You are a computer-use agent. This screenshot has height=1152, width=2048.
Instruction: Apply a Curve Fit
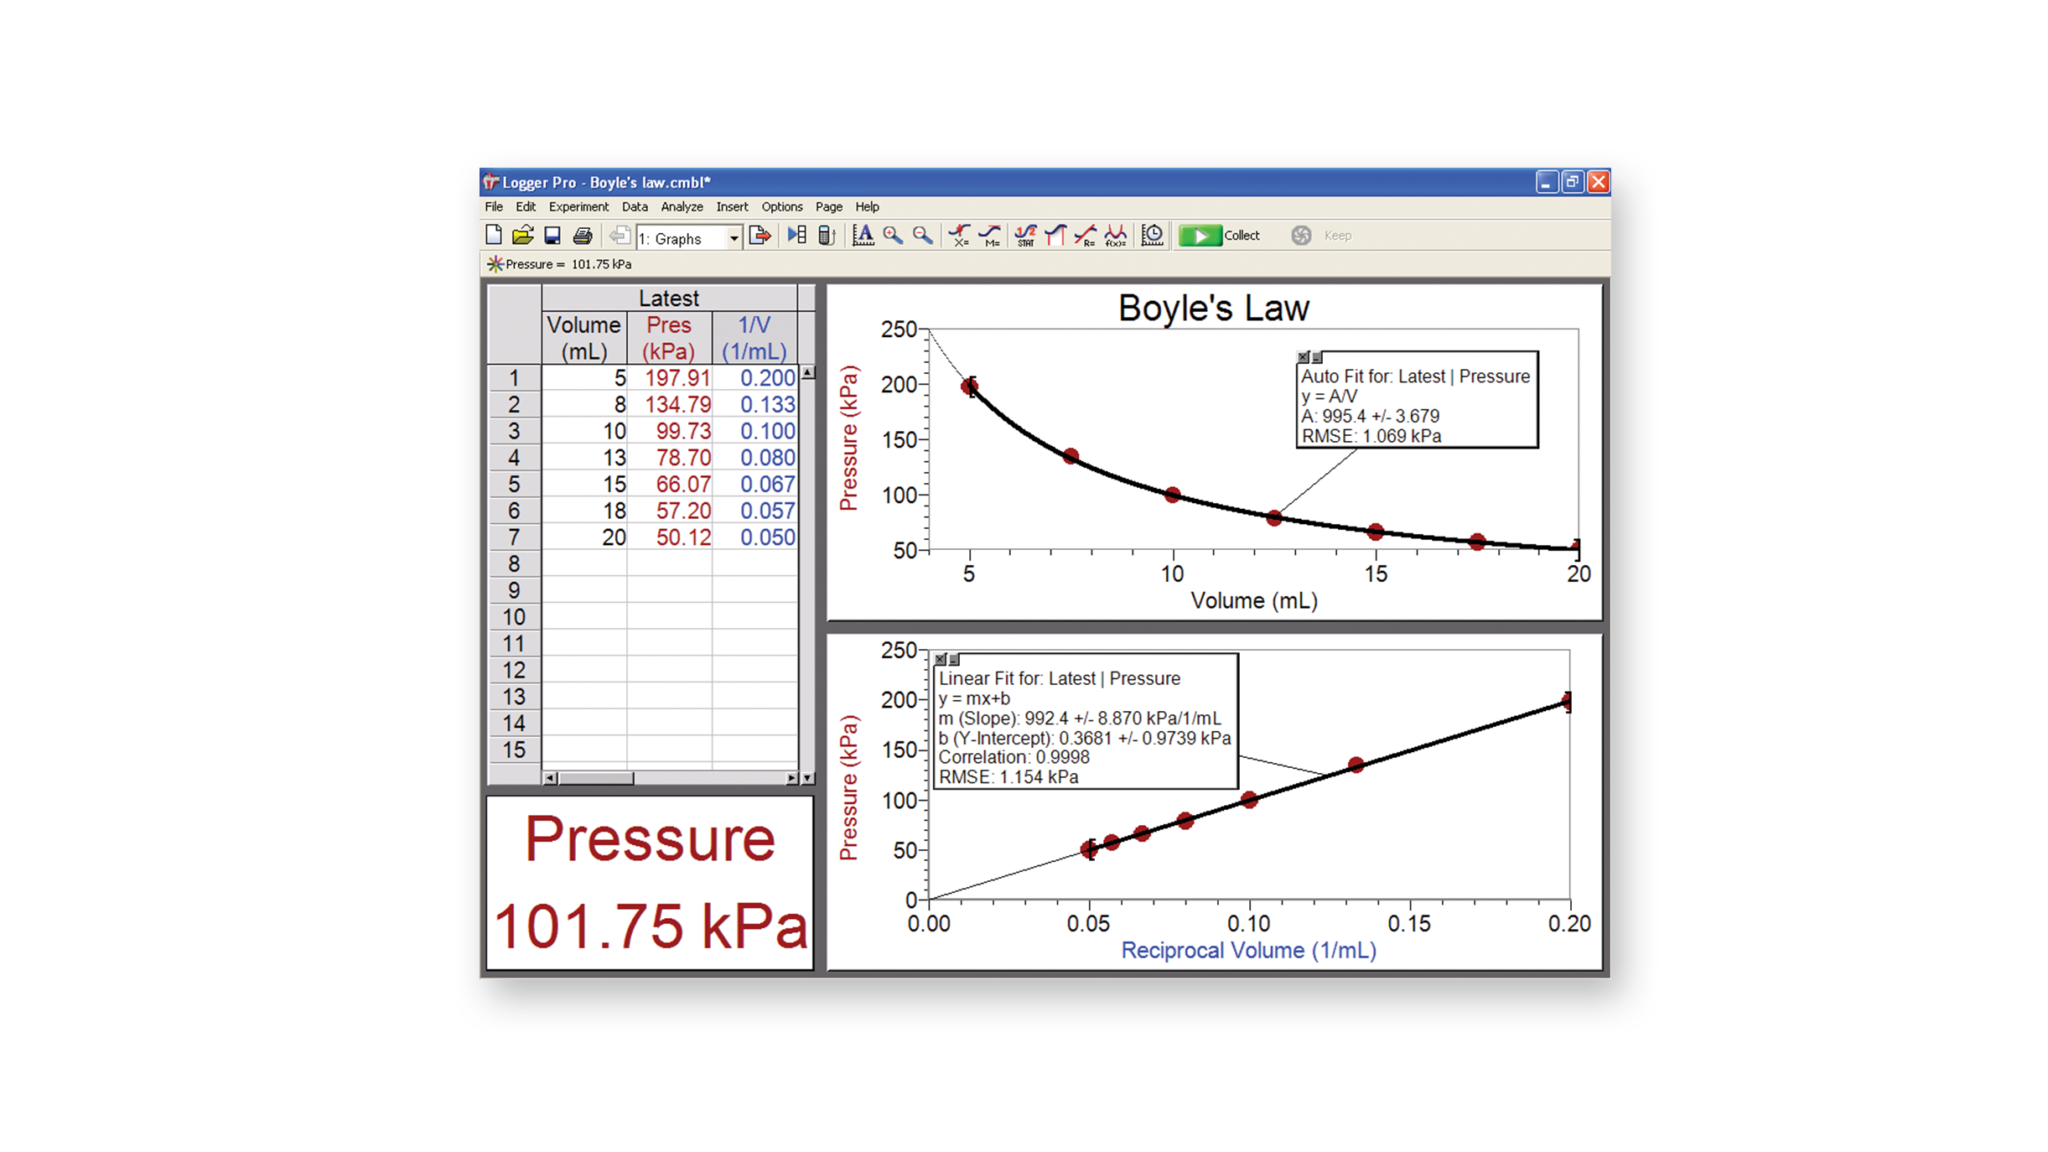[x=1116, y=236]
